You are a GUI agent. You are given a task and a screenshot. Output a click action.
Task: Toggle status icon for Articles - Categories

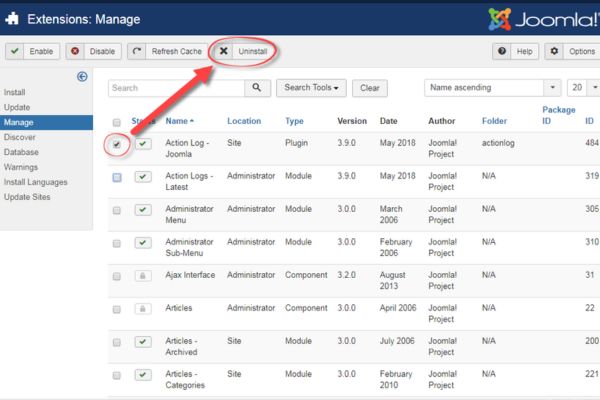143,375
